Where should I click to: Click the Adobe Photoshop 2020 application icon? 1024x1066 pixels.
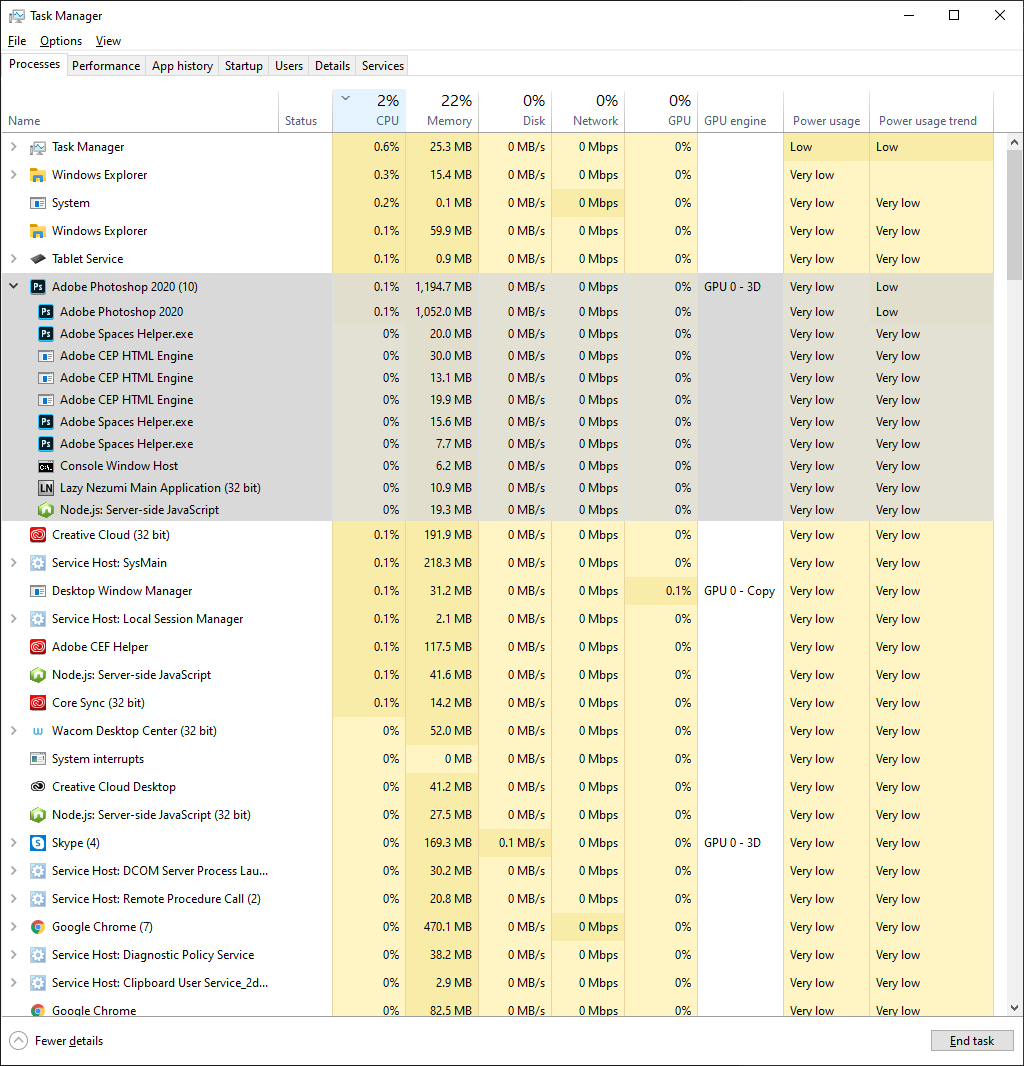click(x=38, y=287)
